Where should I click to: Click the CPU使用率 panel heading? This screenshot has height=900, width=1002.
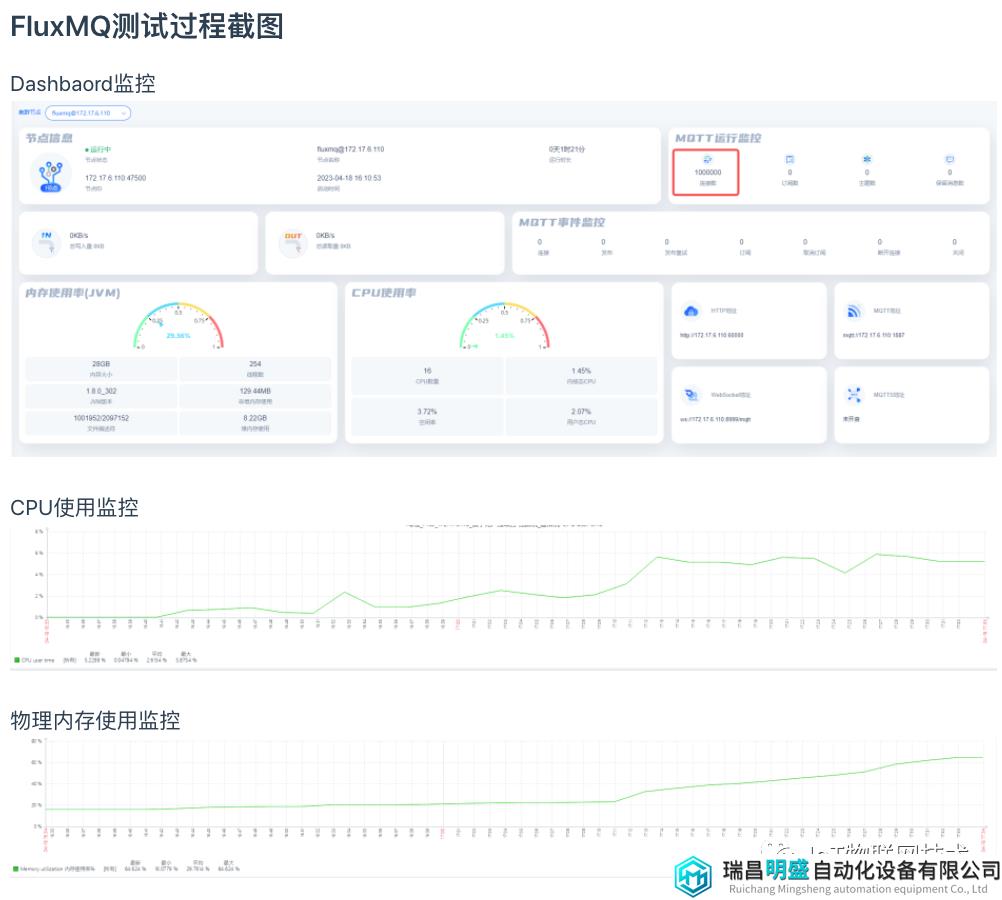(383, 293)
